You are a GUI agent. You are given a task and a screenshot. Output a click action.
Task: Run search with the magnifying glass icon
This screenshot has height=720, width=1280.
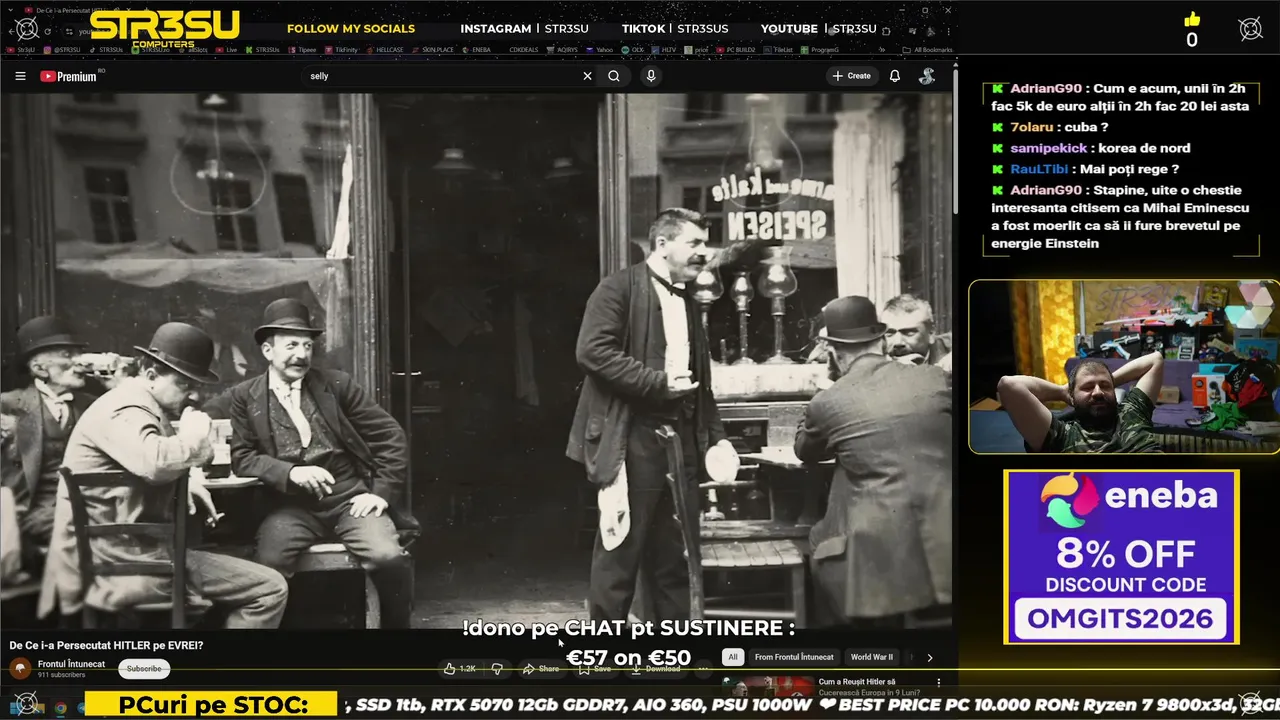[614, 76]
